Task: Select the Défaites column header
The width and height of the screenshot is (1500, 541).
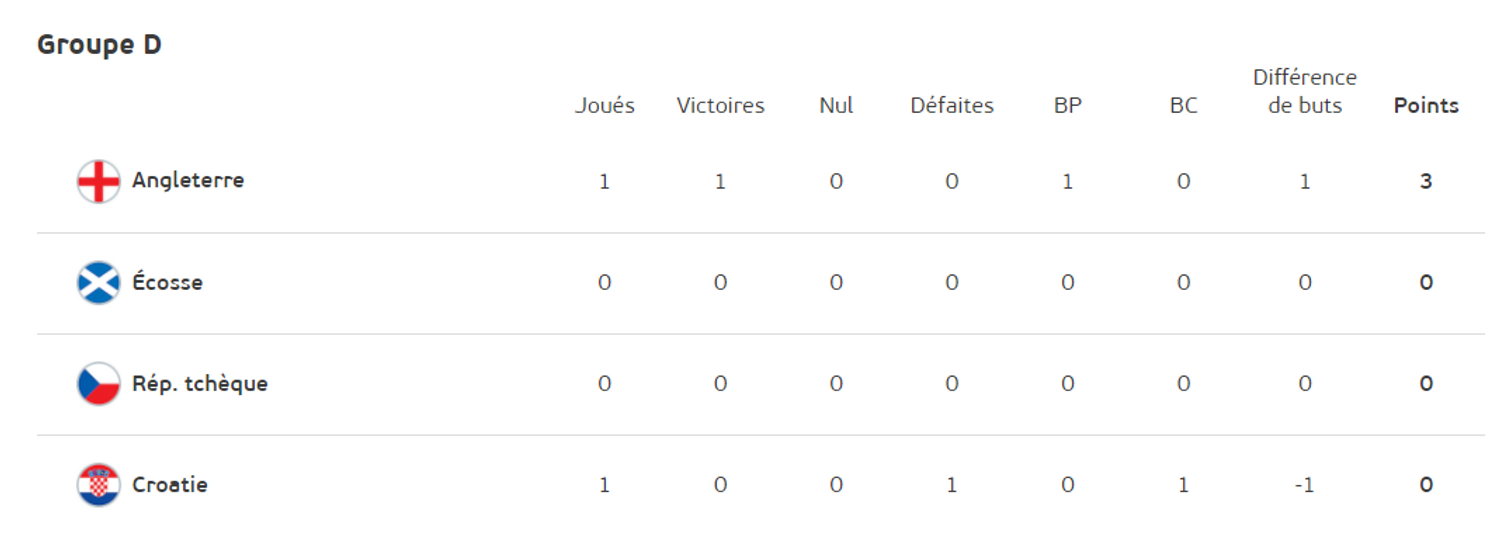Action: point(952,106)
